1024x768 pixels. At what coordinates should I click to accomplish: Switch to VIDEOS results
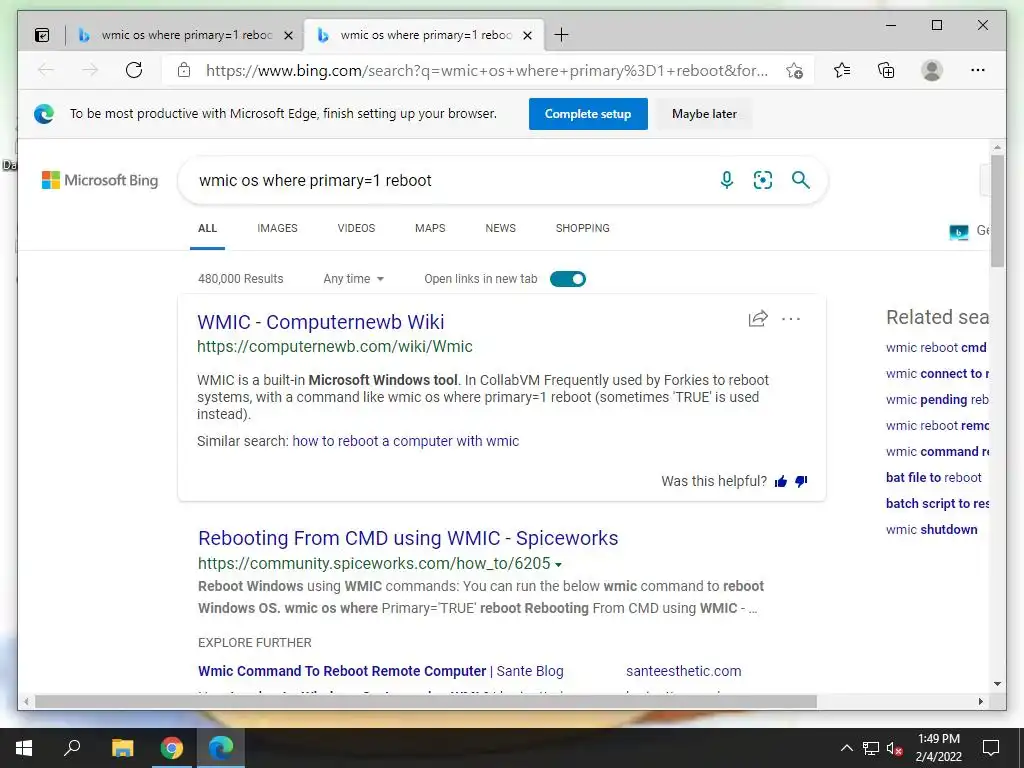pos(356,228)
